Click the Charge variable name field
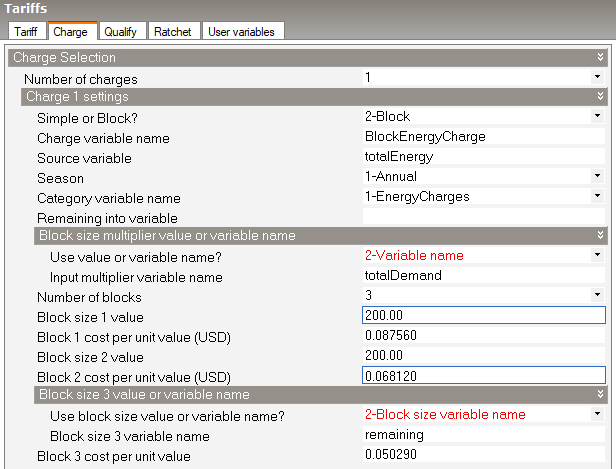The width and height of the screenshot is (616, 469). pyautogui.click(x=483, y=137)
